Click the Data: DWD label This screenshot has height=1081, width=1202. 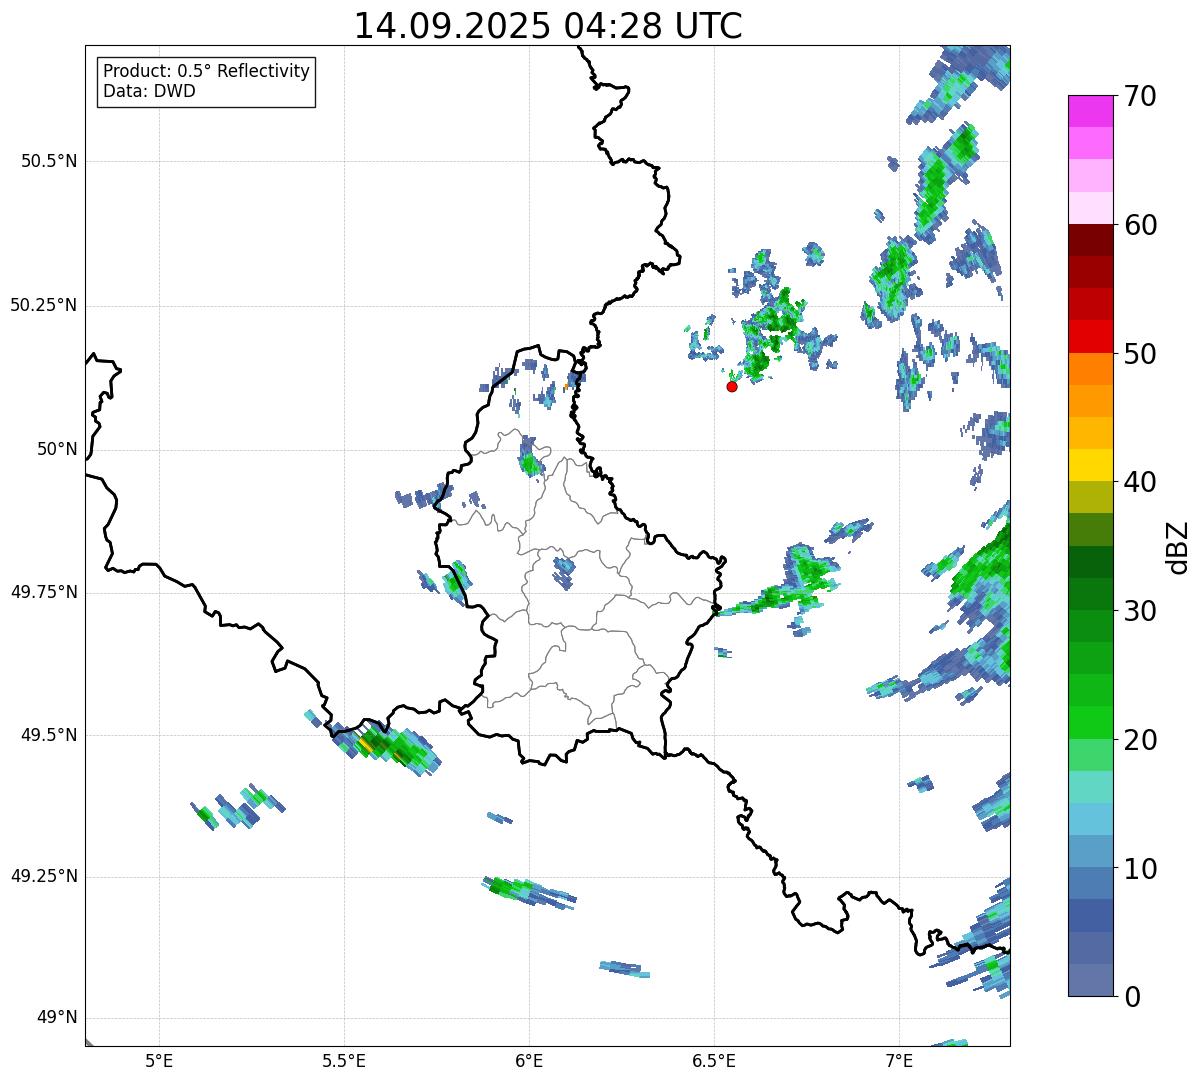[149, 92]
